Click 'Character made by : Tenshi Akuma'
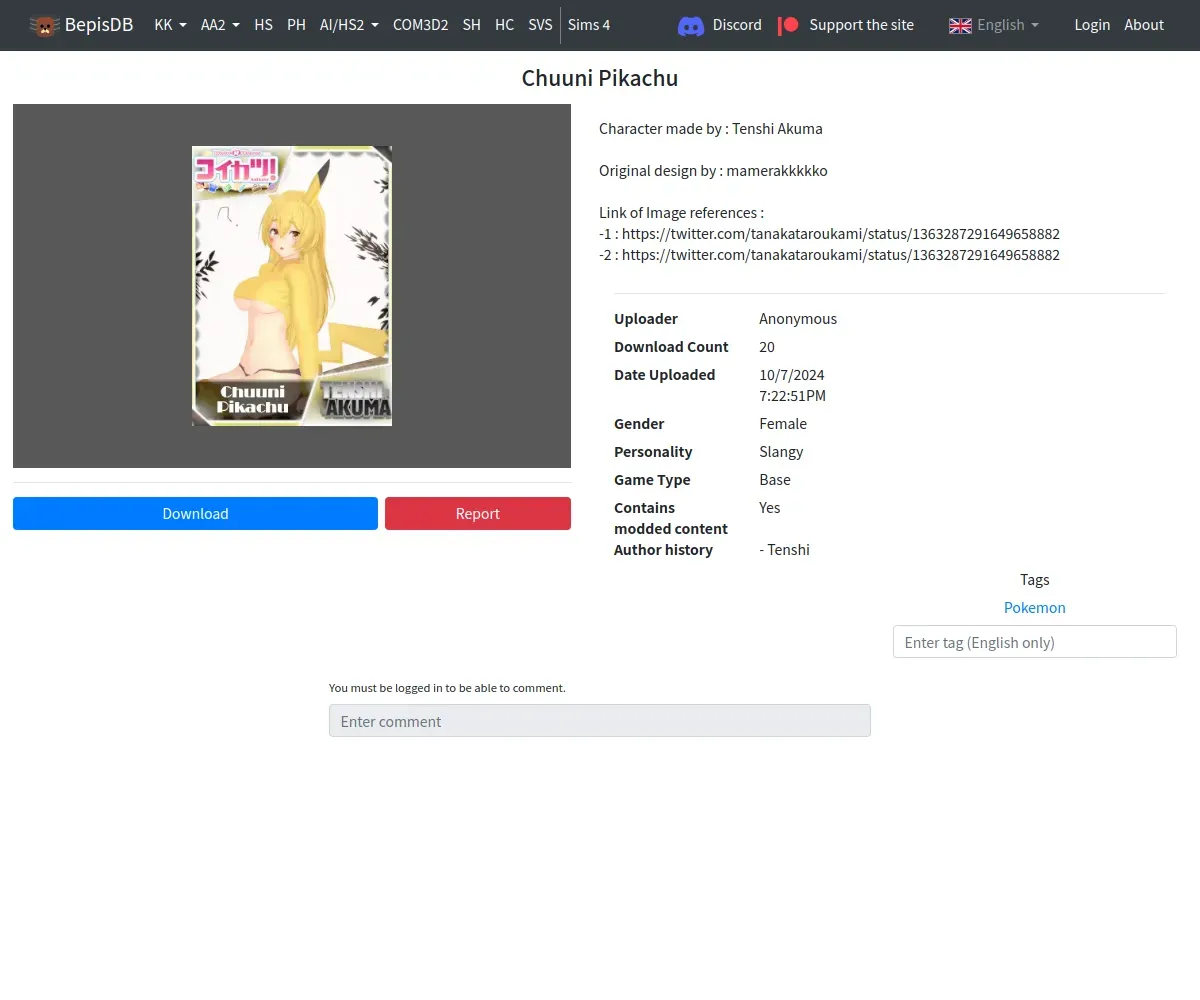This screenshot has height=1000, width=1200. pos(711,129)
